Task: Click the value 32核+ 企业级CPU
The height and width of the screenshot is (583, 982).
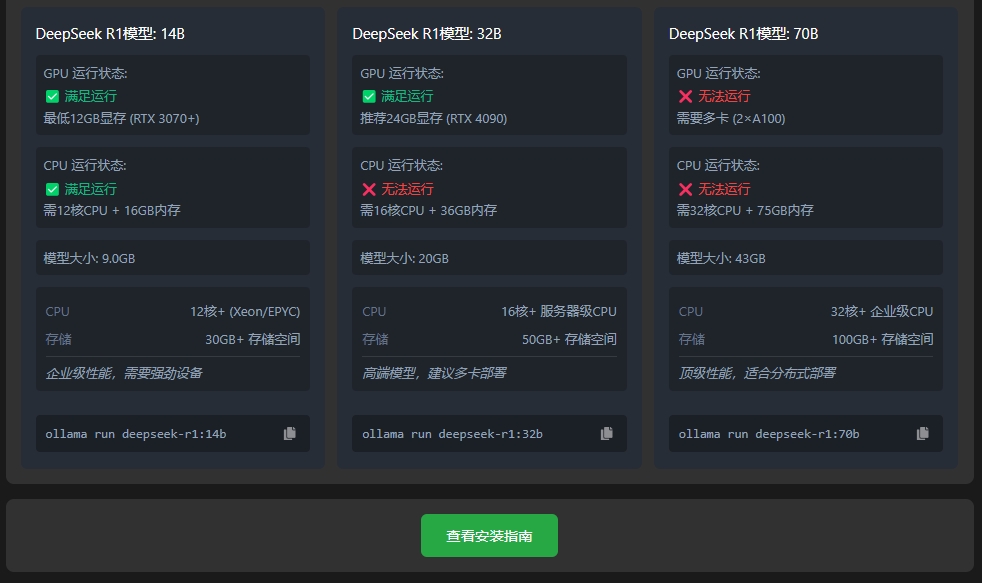Action: coord(882,312)
